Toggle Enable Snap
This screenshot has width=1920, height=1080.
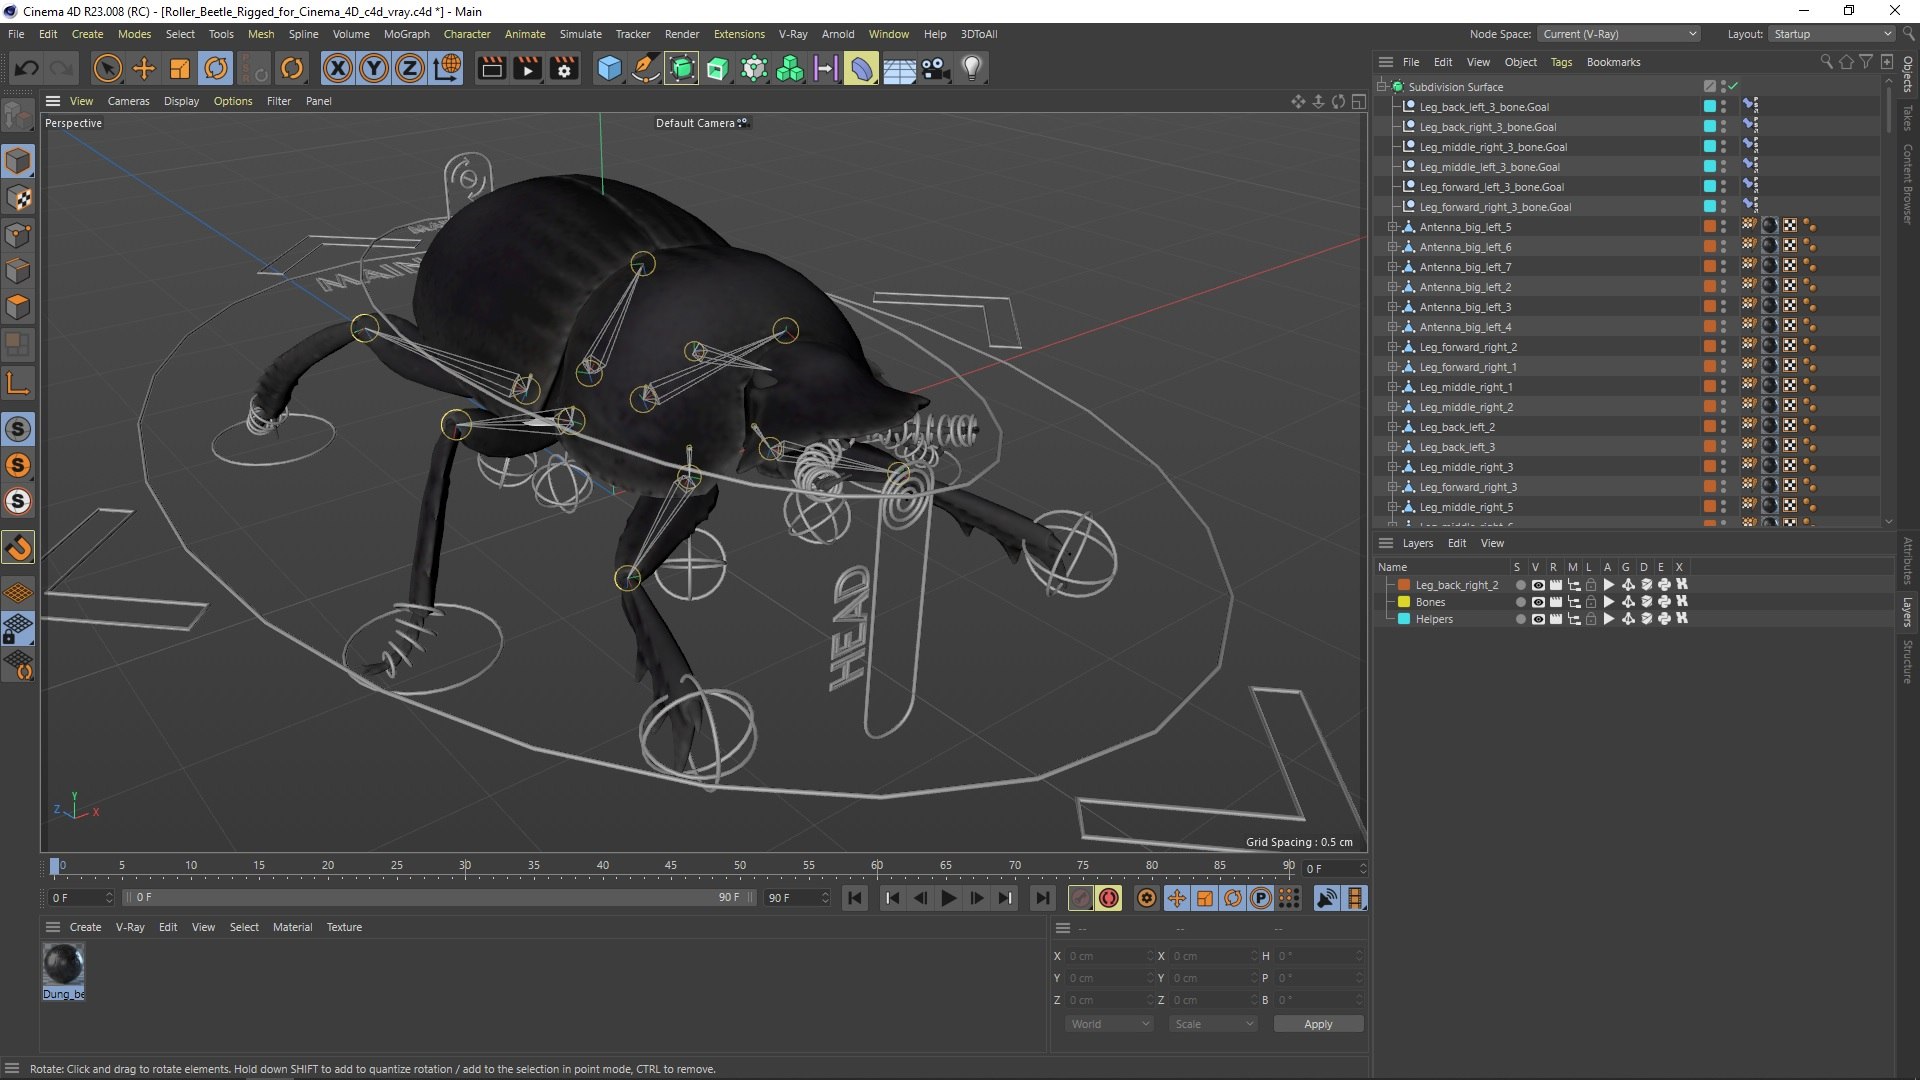(18, 548)
